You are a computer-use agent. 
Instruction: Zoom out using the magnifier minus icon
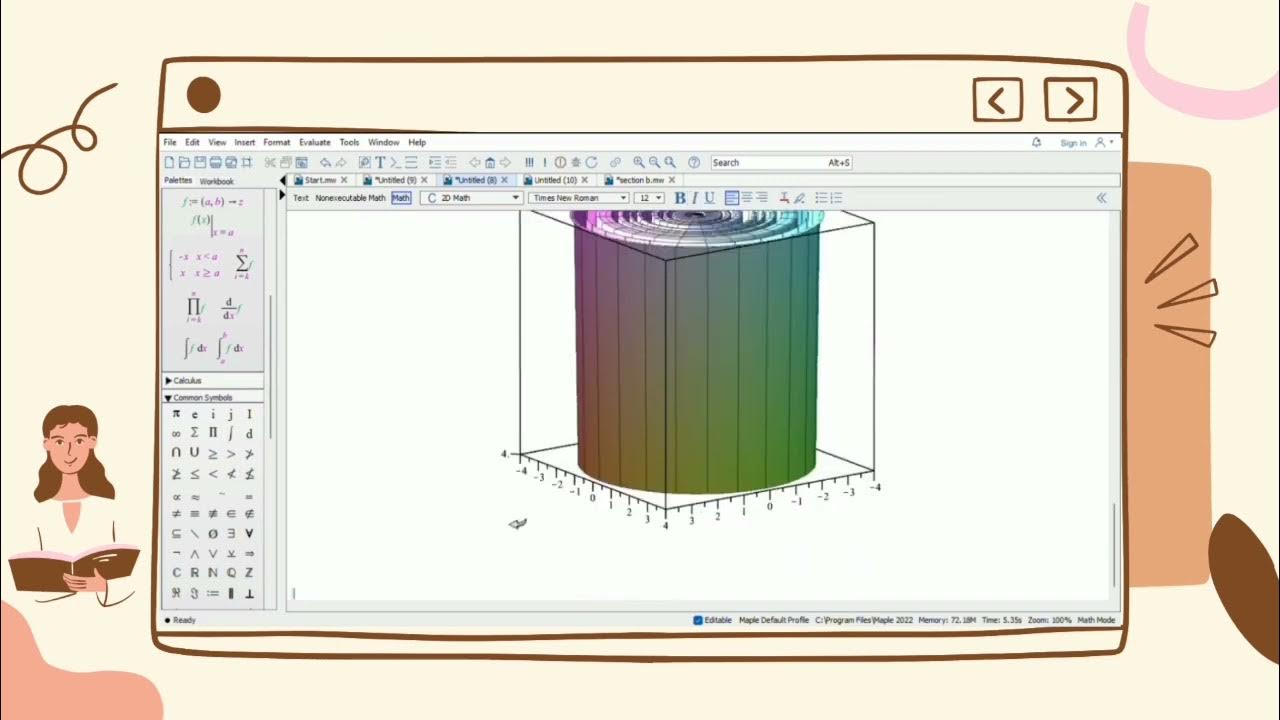pyautogui.click(x=654, y=162)
